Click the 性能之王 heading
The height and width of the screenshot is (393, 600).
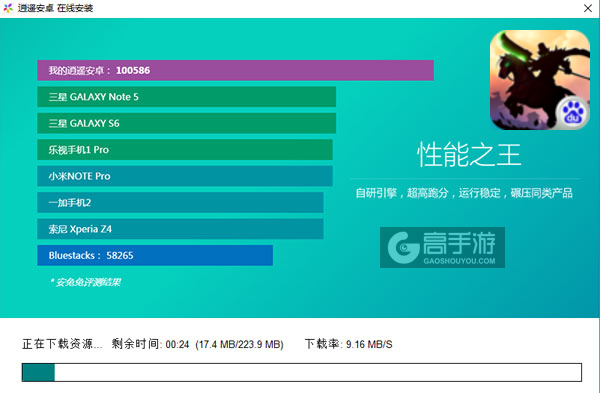pyautogui.click(x=469, y=155)
